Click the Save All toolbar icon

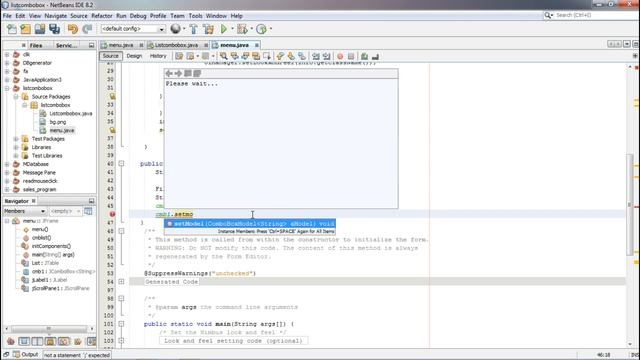coord(54,29)
